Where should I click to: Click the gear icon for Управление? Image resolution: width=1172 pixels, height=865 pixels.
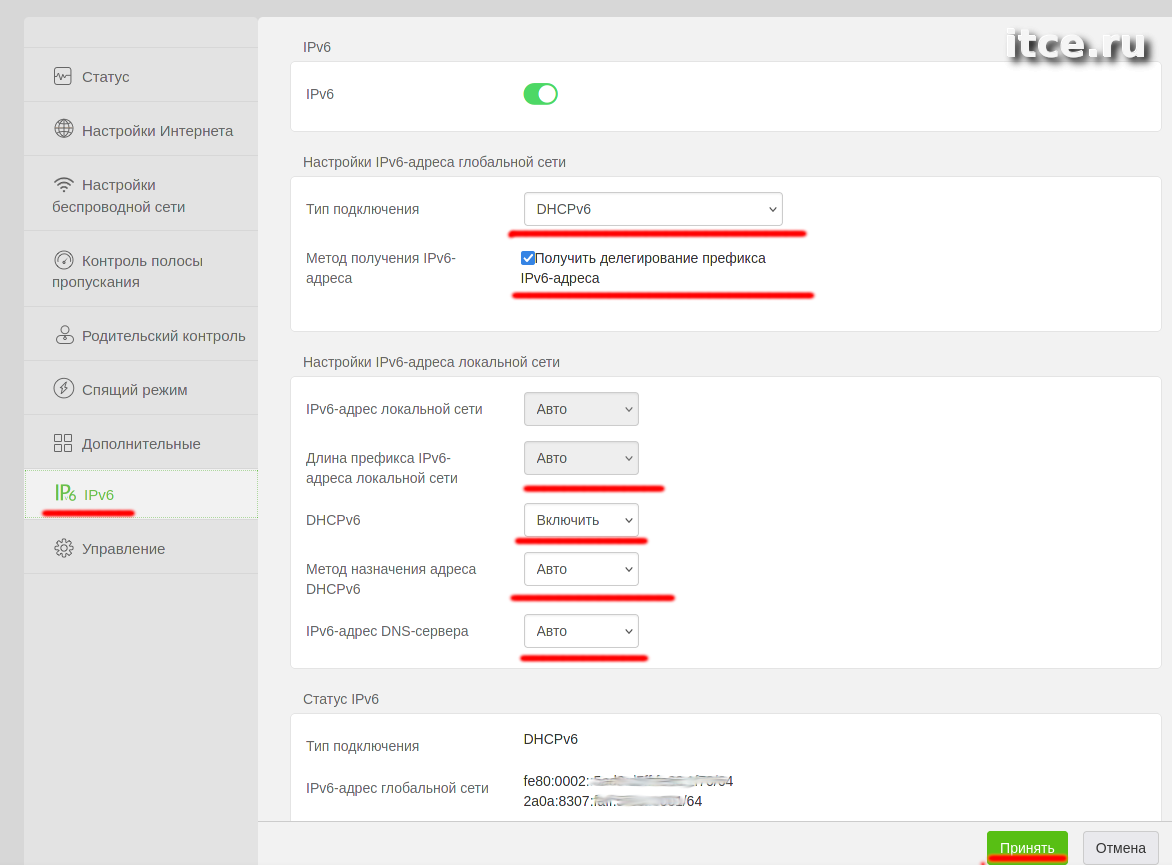[64, 548]
